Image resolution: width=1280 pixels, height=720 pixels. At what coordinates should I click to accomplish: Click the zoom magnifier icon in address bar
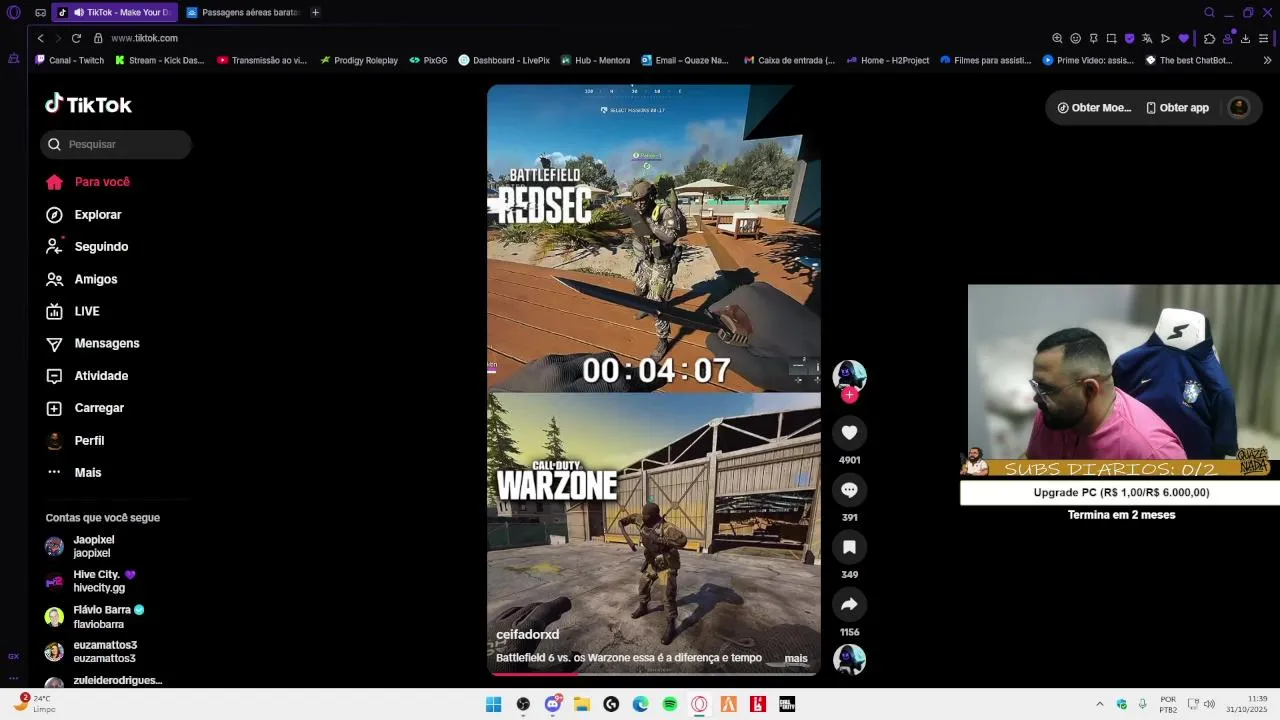[x=1057, y=38]
